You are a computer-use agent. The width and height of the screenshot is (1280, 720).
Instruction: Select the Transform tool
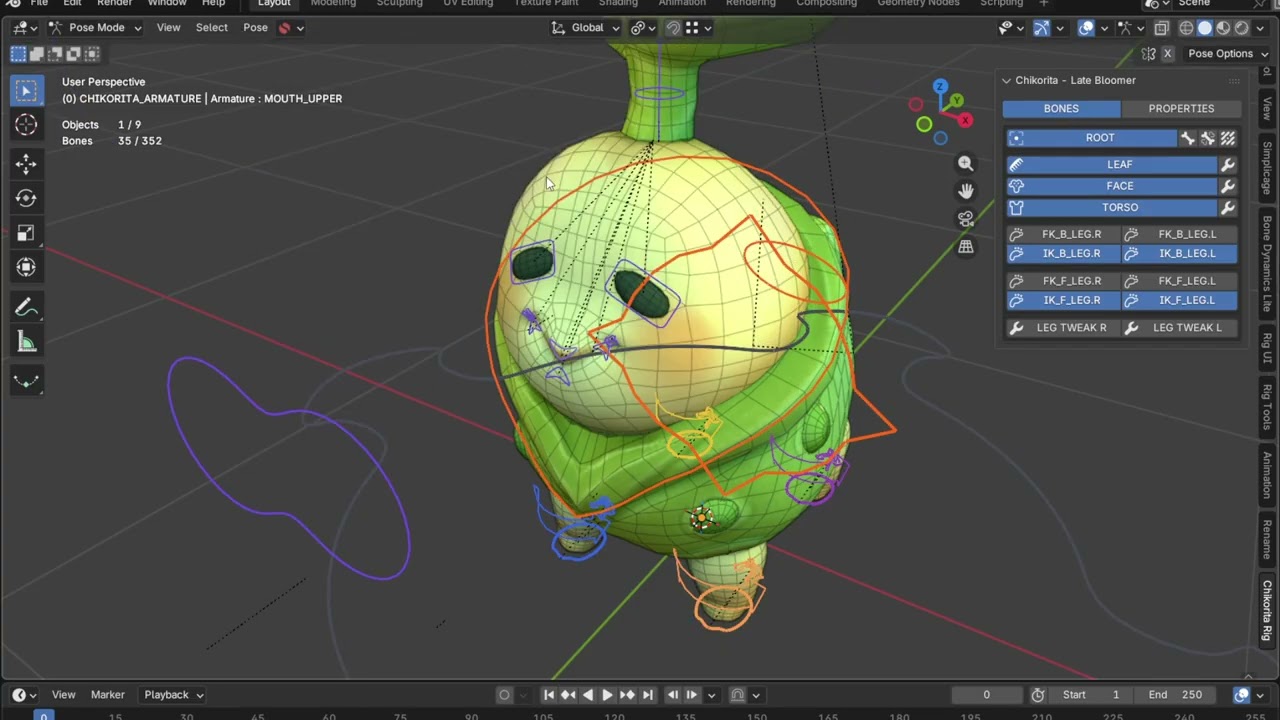click(x=26, y=267)
